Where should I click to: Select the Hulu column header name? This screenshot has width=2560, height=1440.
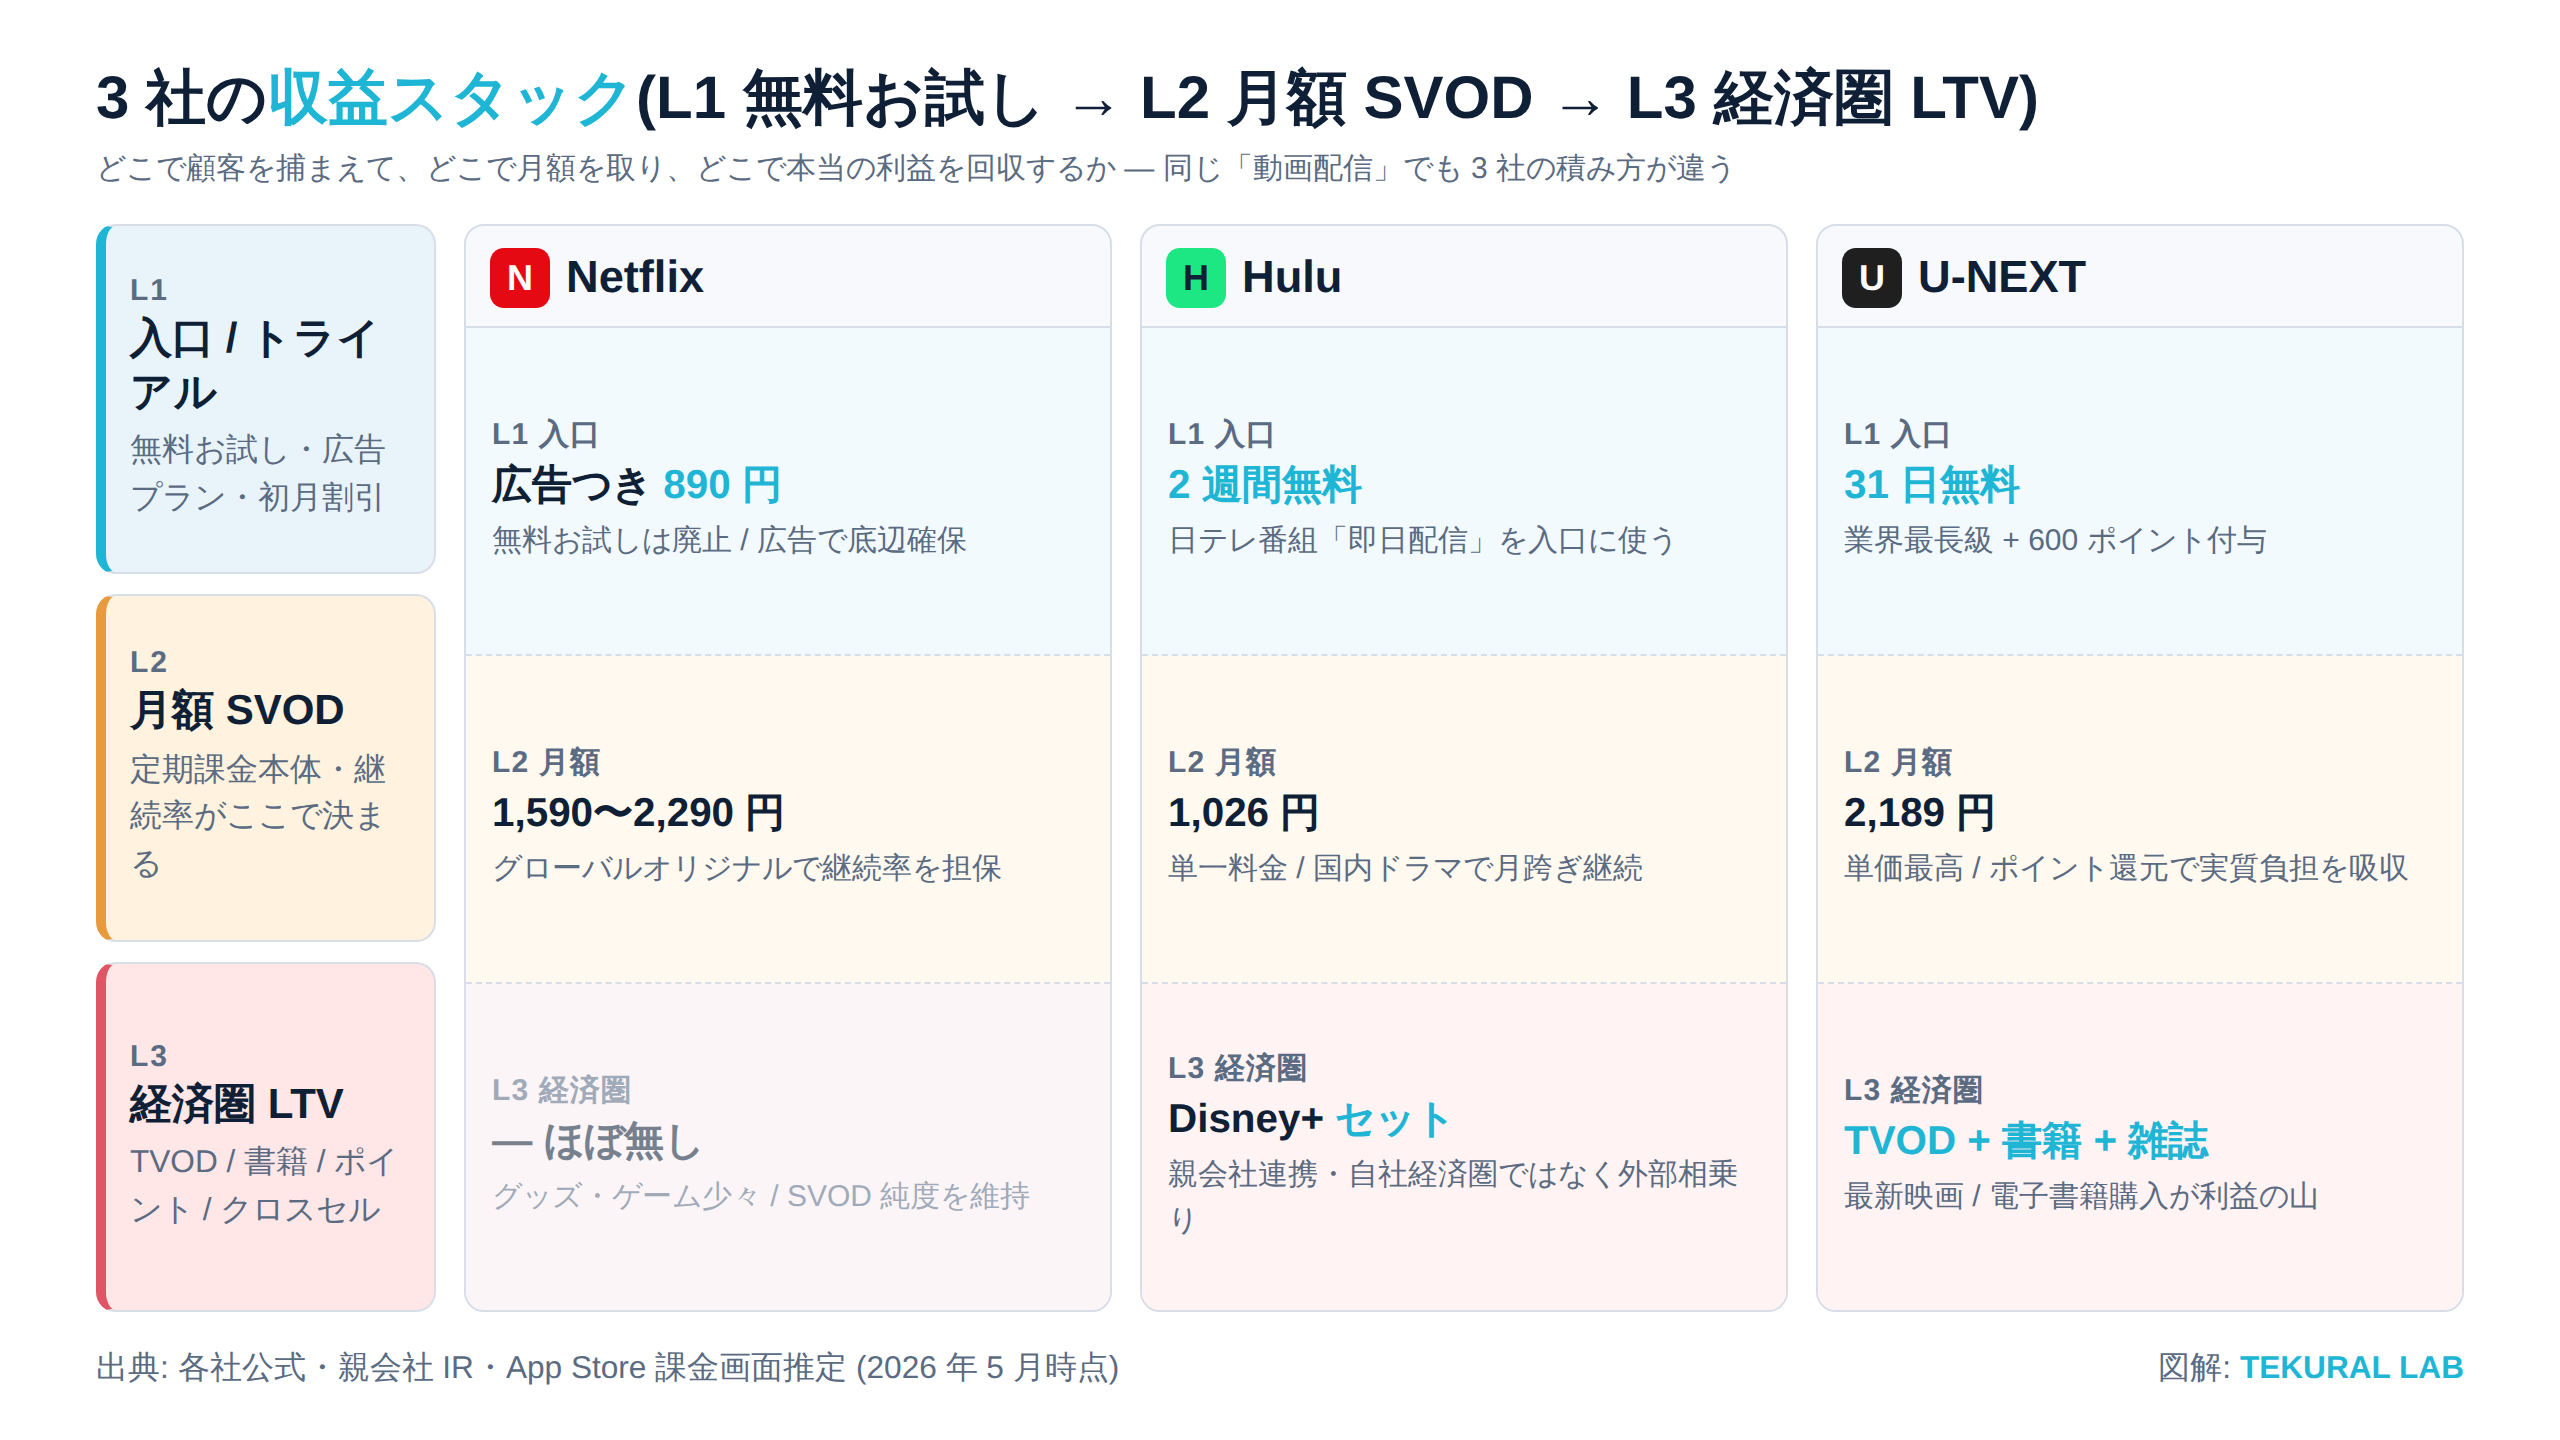(1291, 277)
